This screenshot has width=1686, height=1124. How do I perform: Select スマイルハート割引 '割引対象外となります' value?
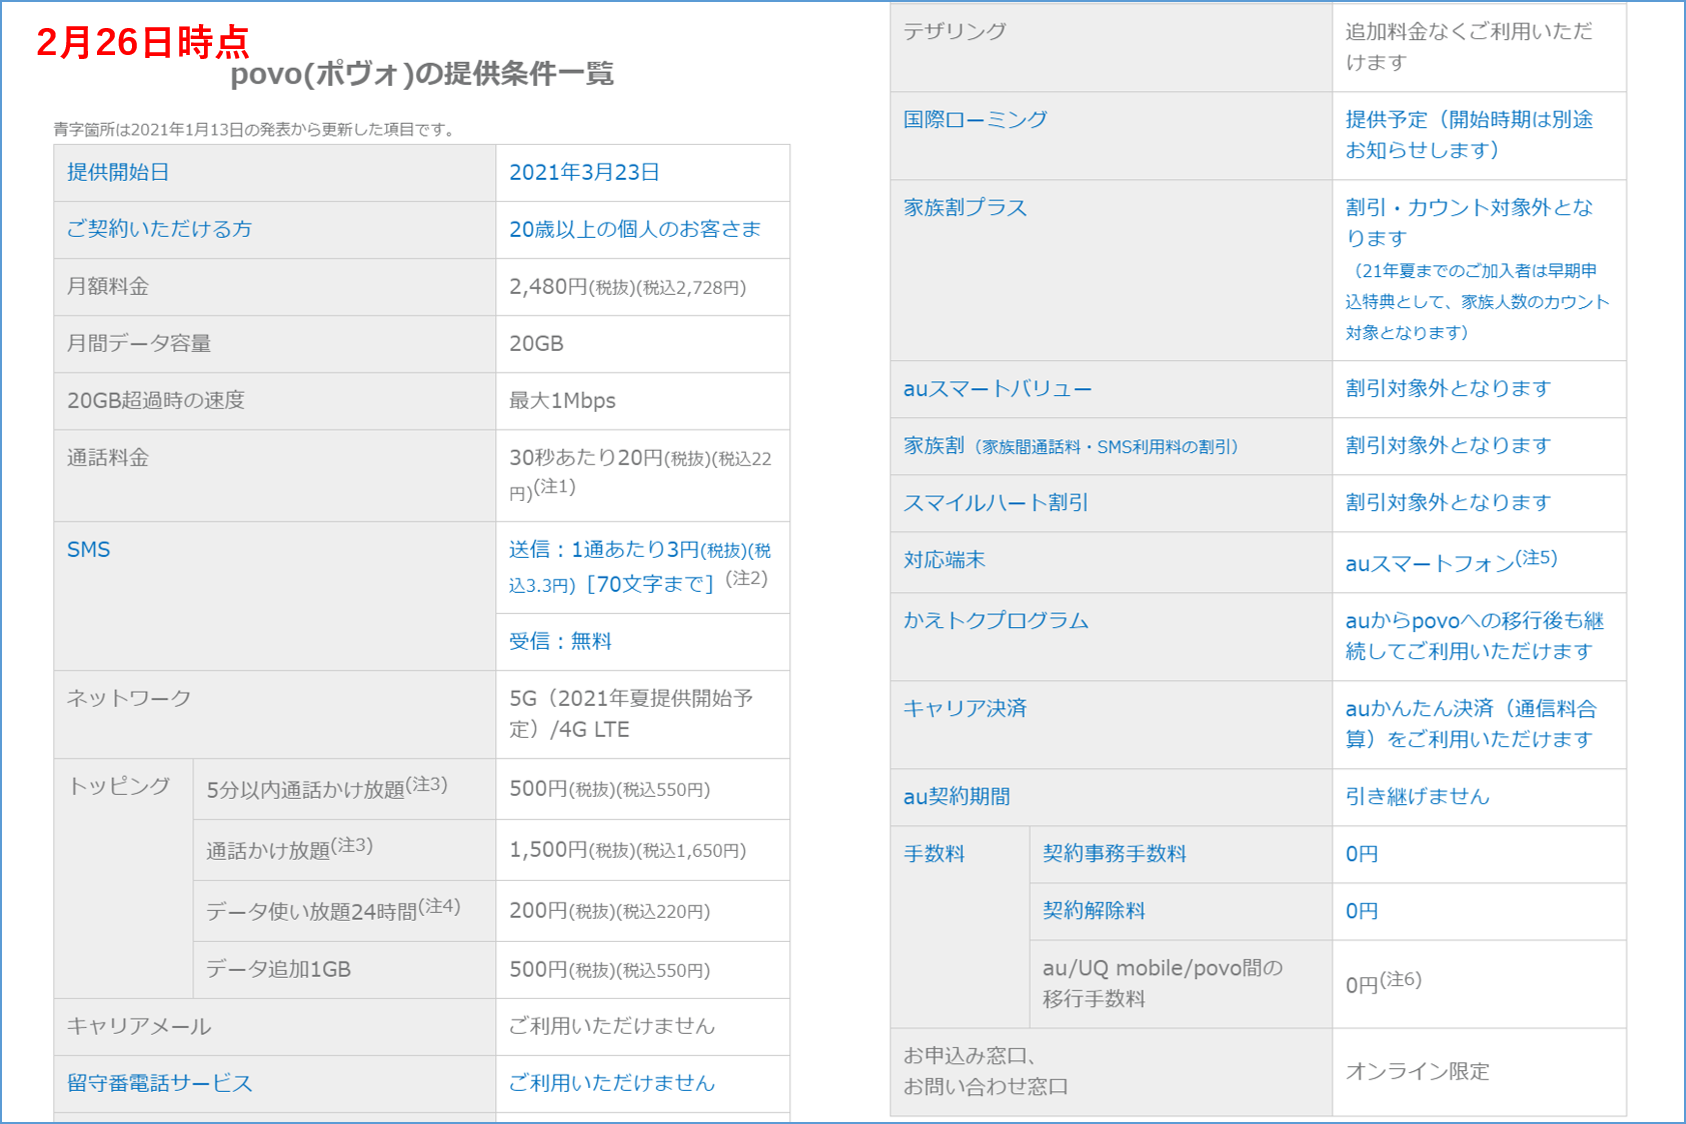(1448, 503)
